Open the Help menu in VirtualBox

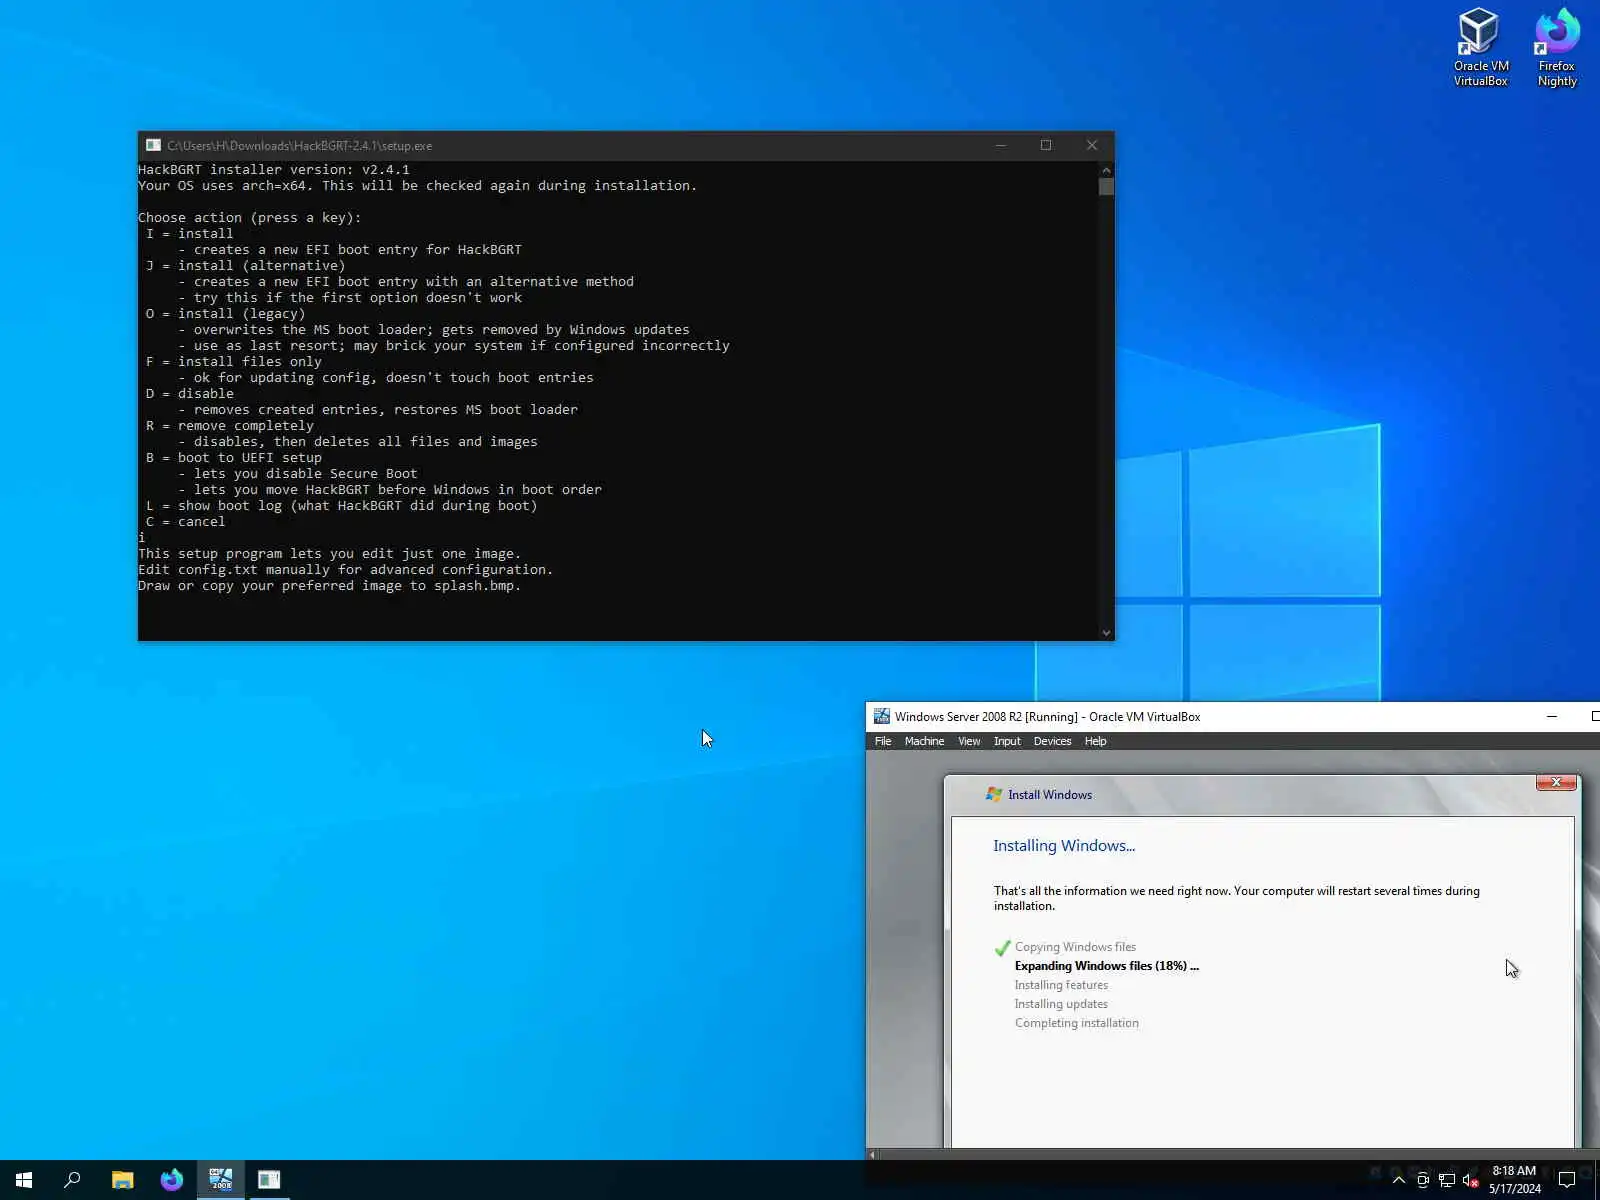(x=1095, y=741)
